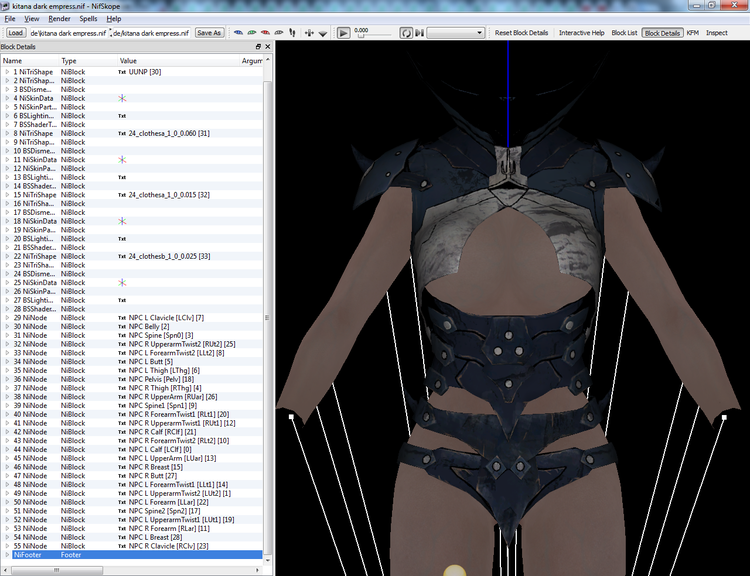Click Txt icon beside NPC R Breast [15]
Viewport: 750px width, 576px height.
click(122, 467)
